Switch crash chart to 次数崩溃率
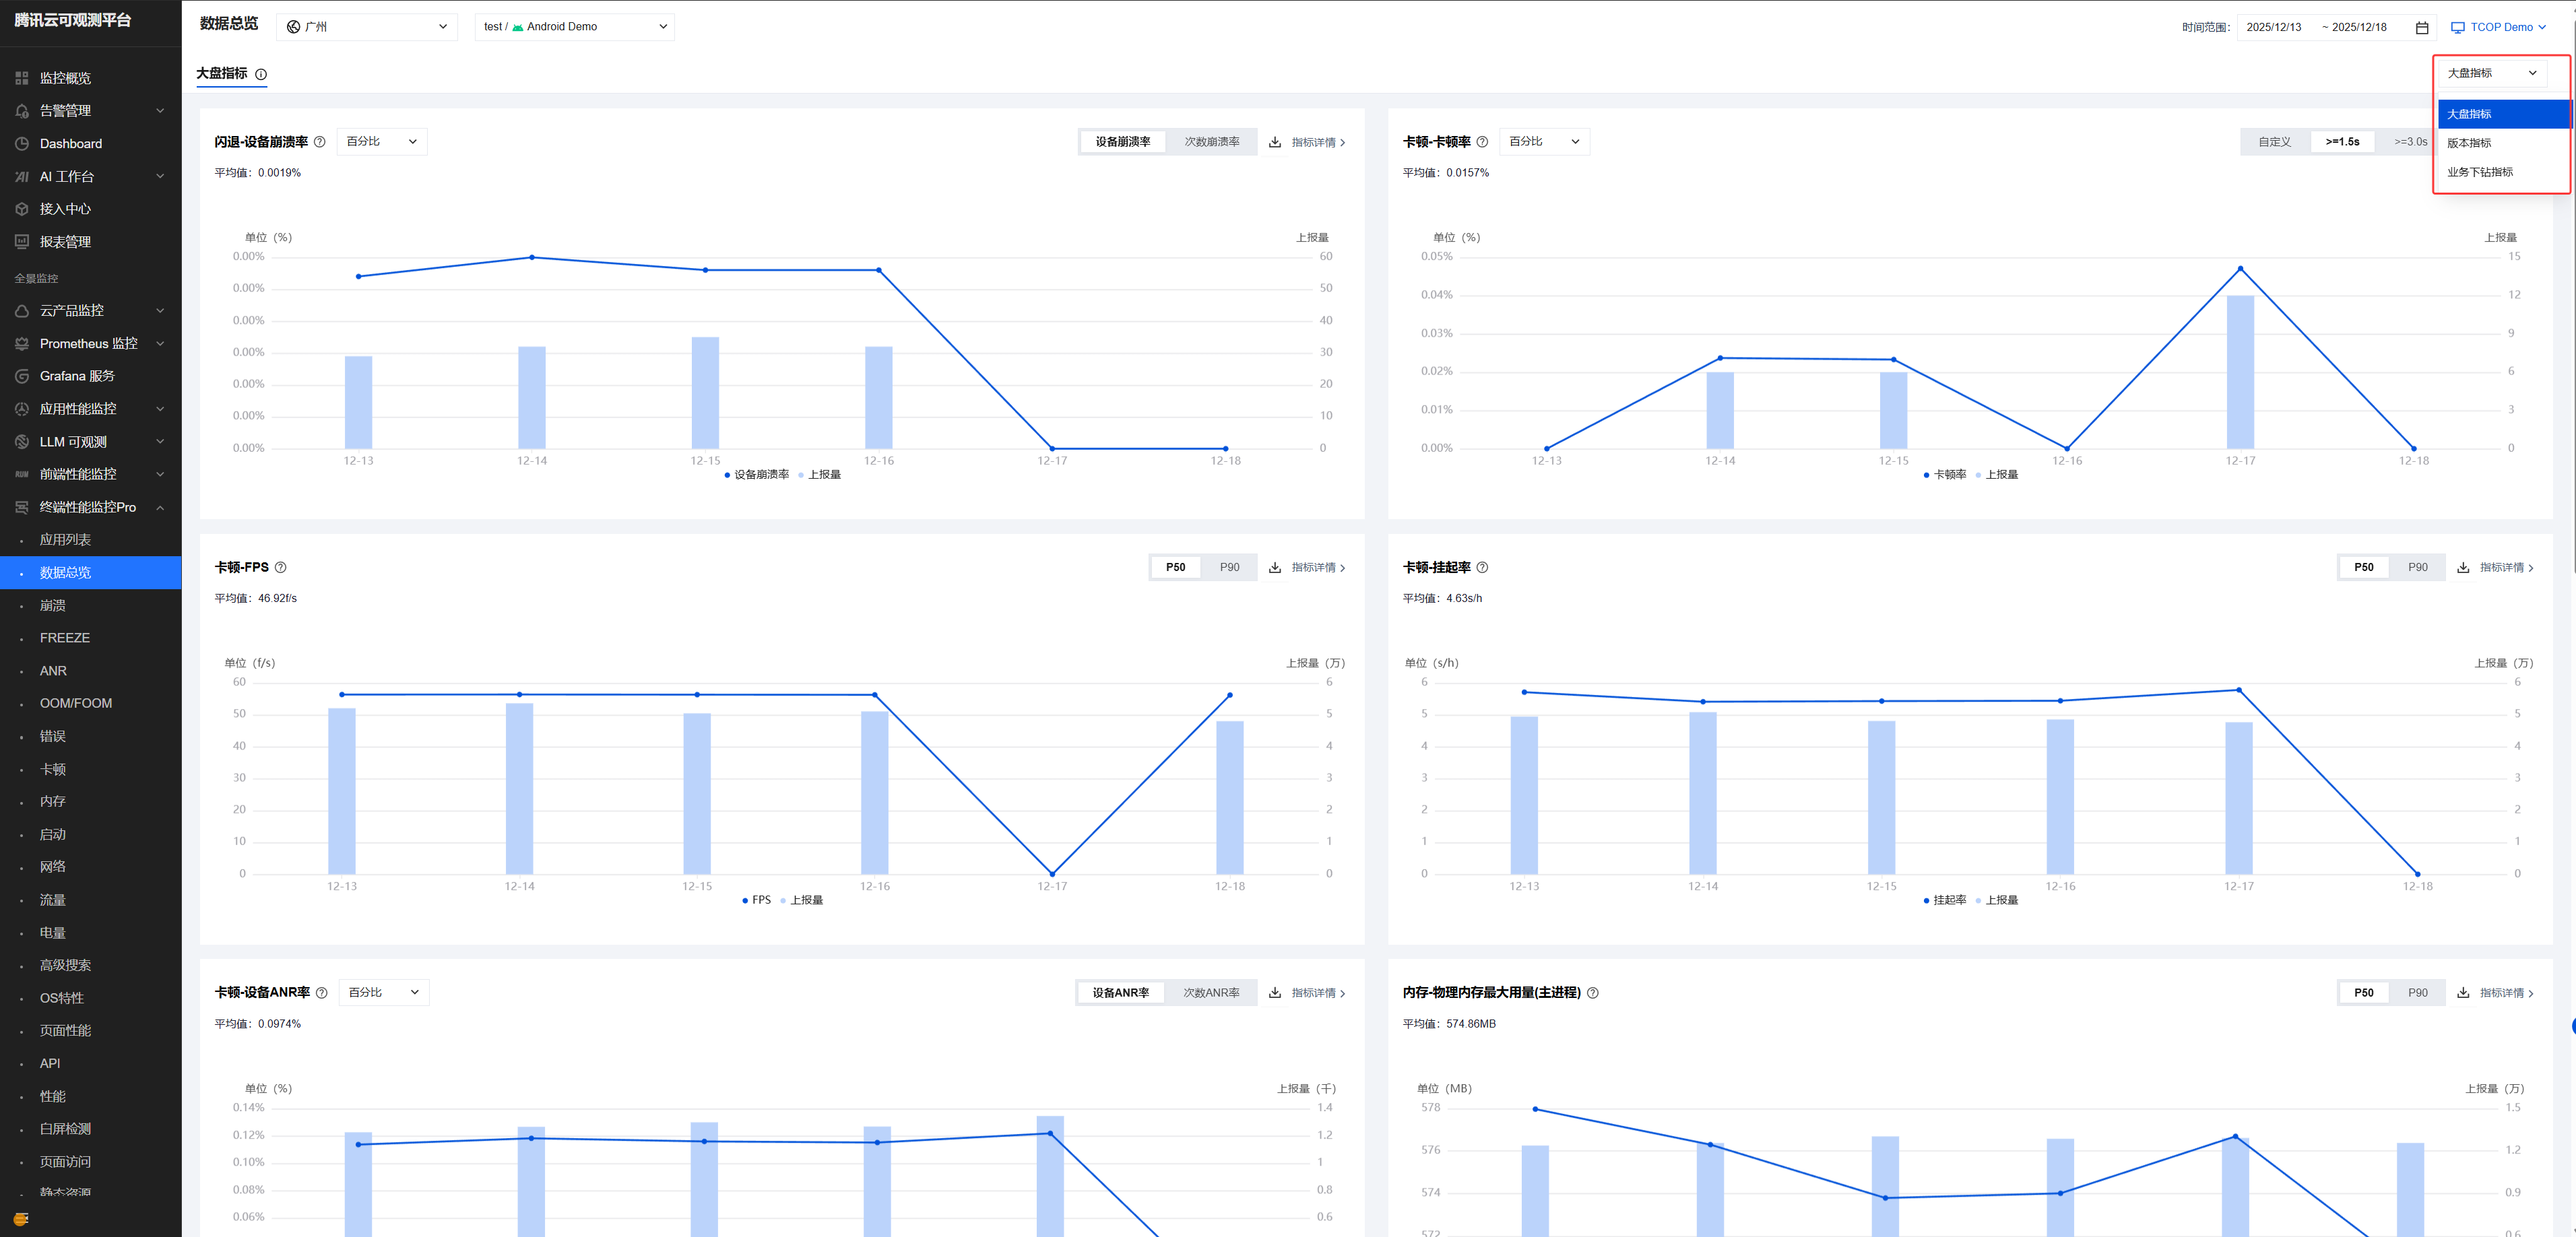2576x1237 pixels. point(1211,142)
